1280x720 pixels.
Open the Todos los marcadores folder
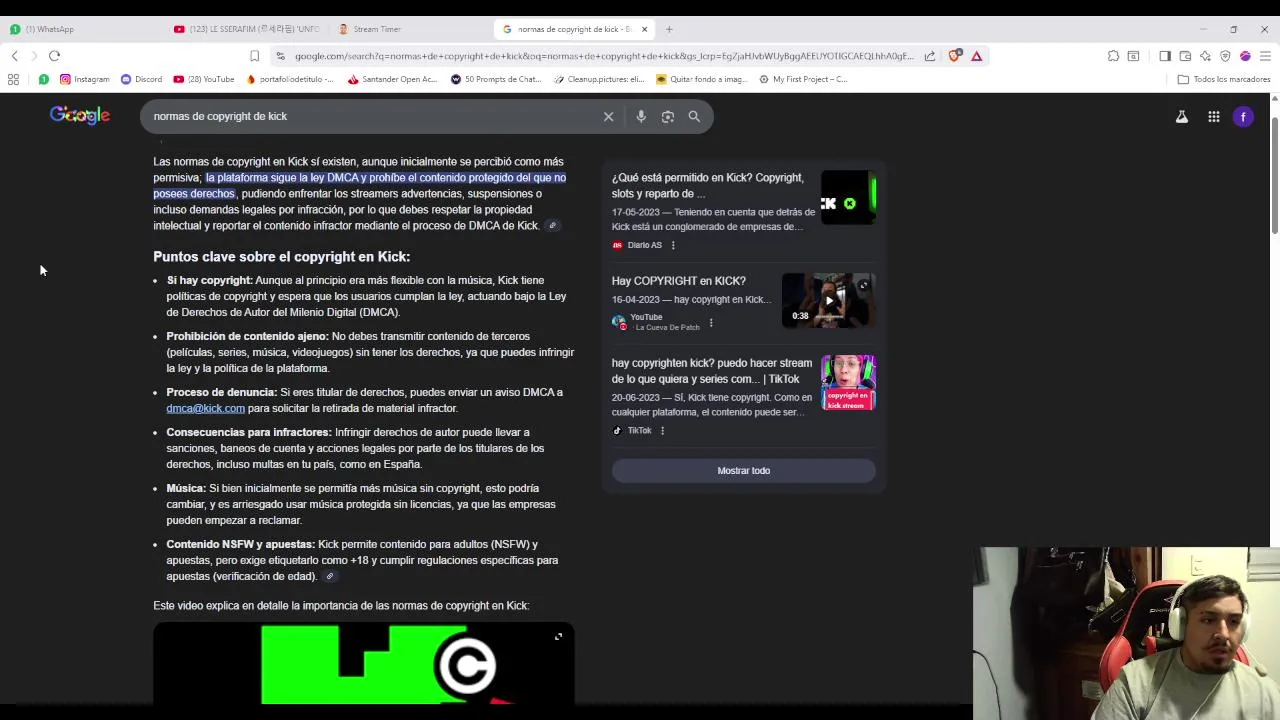coord(1224,79)
